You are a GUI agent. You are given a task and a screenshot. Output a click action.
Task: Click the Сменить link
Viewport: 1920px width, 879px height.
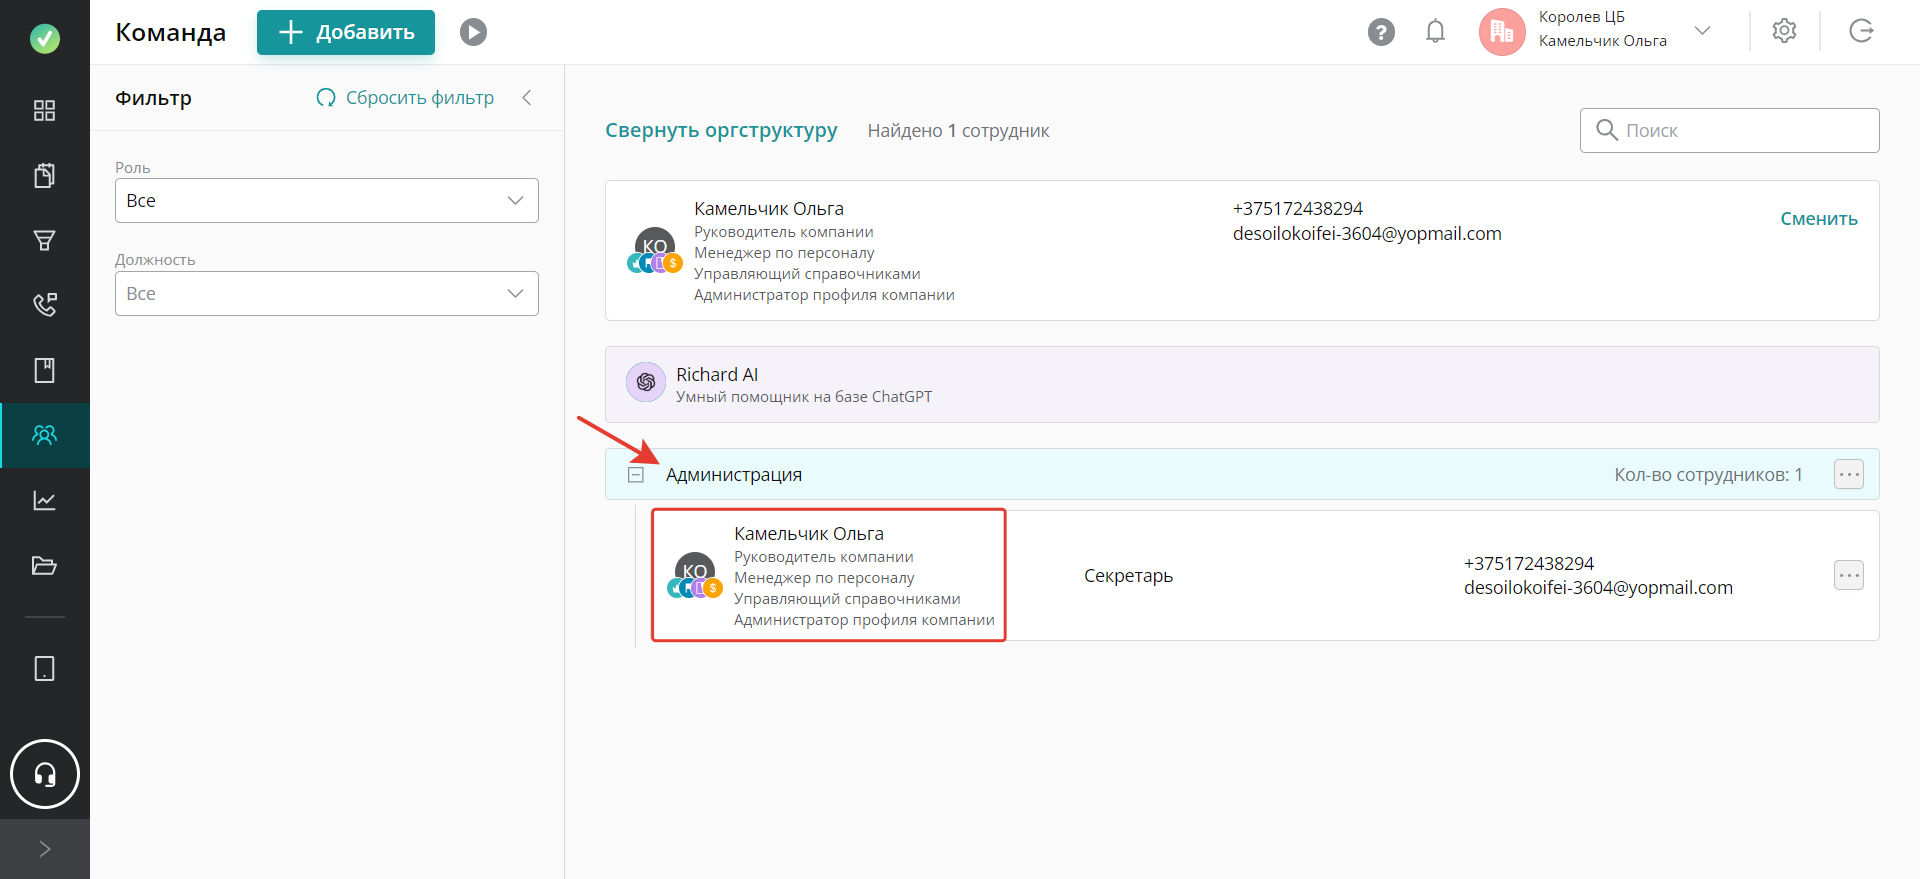(1819, 218)
